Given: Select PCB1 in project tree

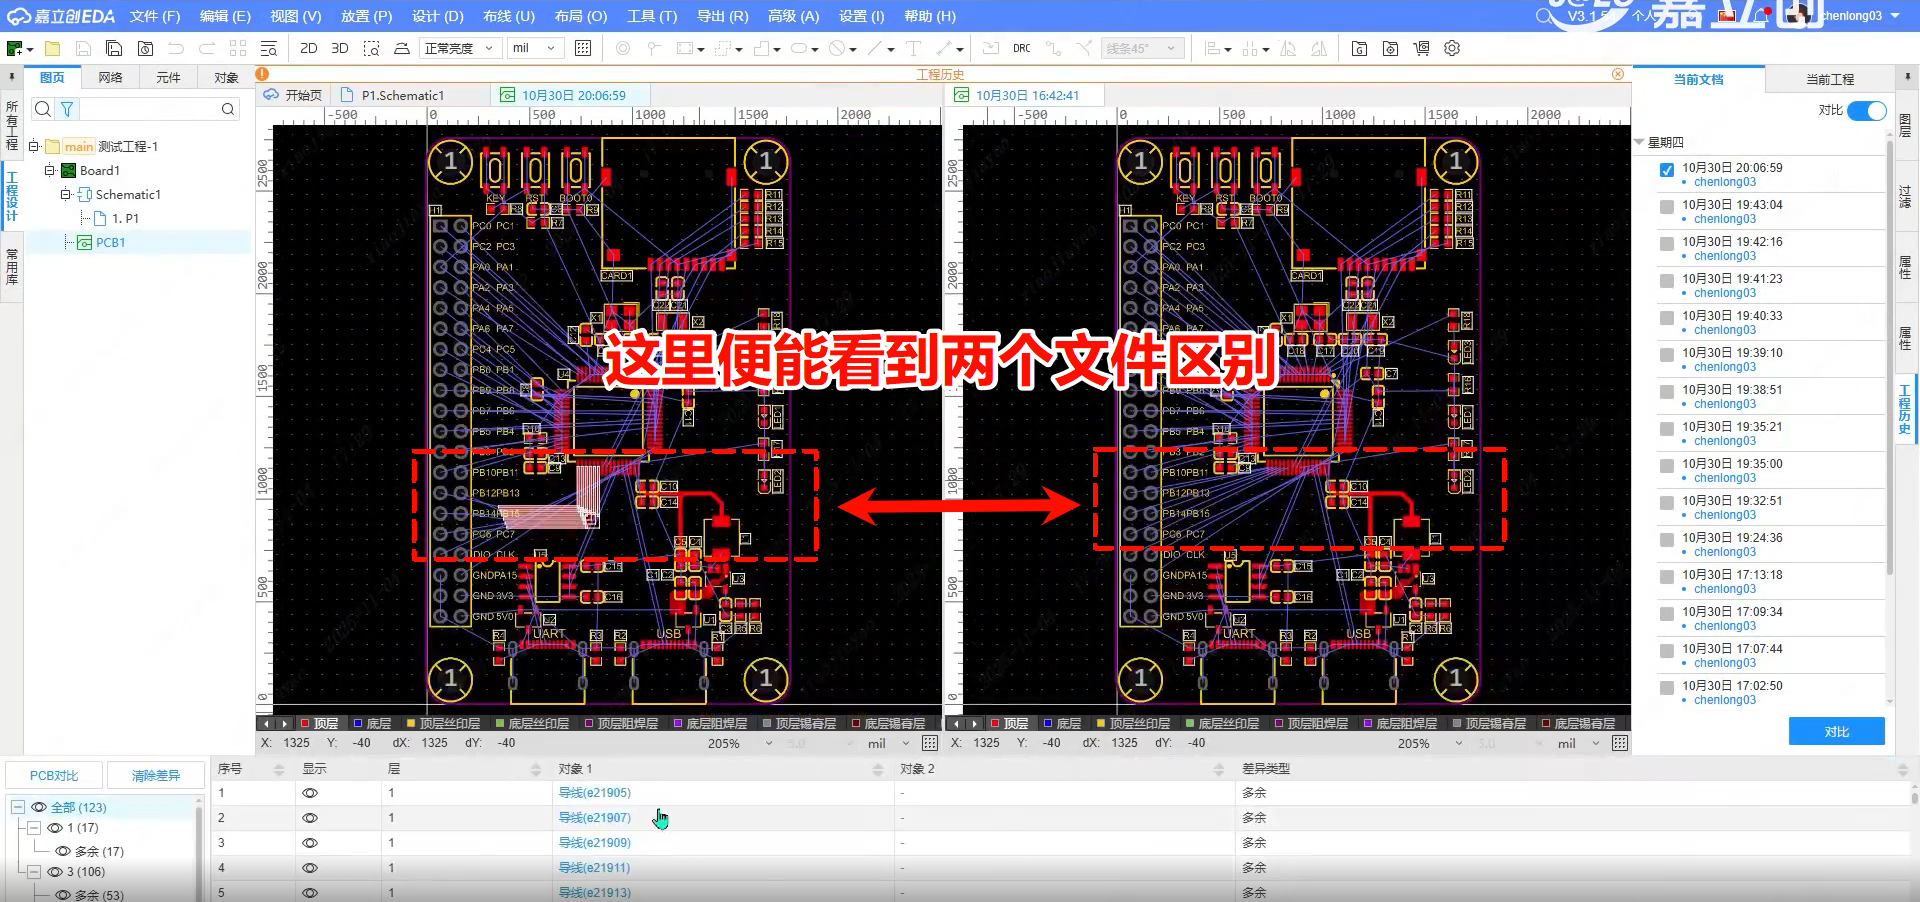Looking at the screenshot, I should (x=110, y=242).
